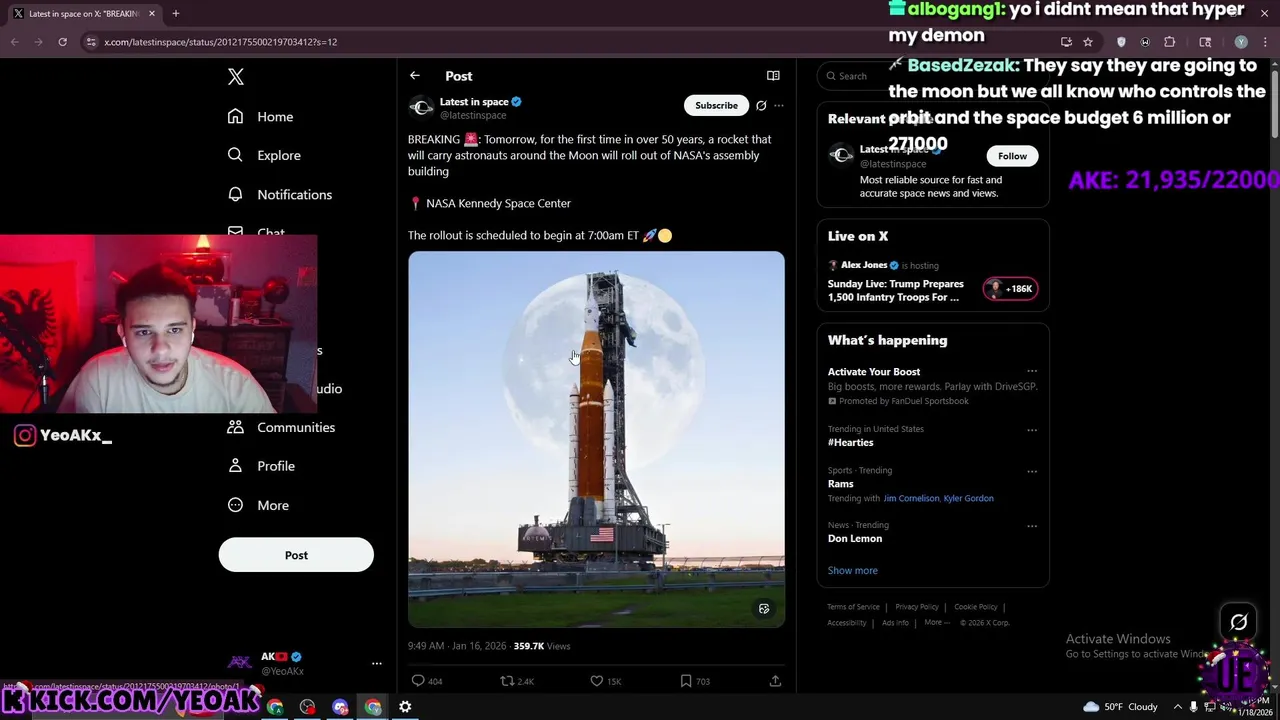Open Communities in the left navigation
Viewport: 1280px width, 720px height.
click(281, 427)
